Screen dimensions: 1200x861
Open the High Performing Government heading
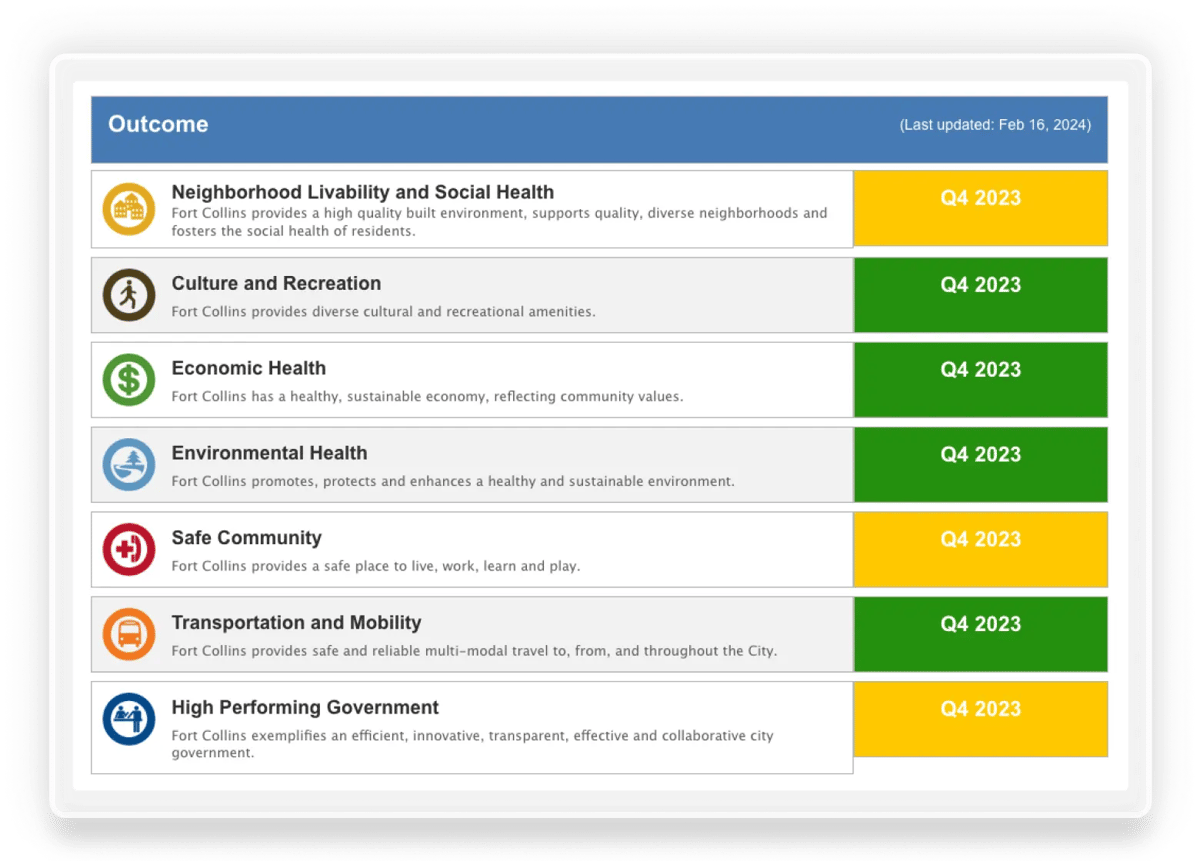pyautogui.click(x=305, y=708)
